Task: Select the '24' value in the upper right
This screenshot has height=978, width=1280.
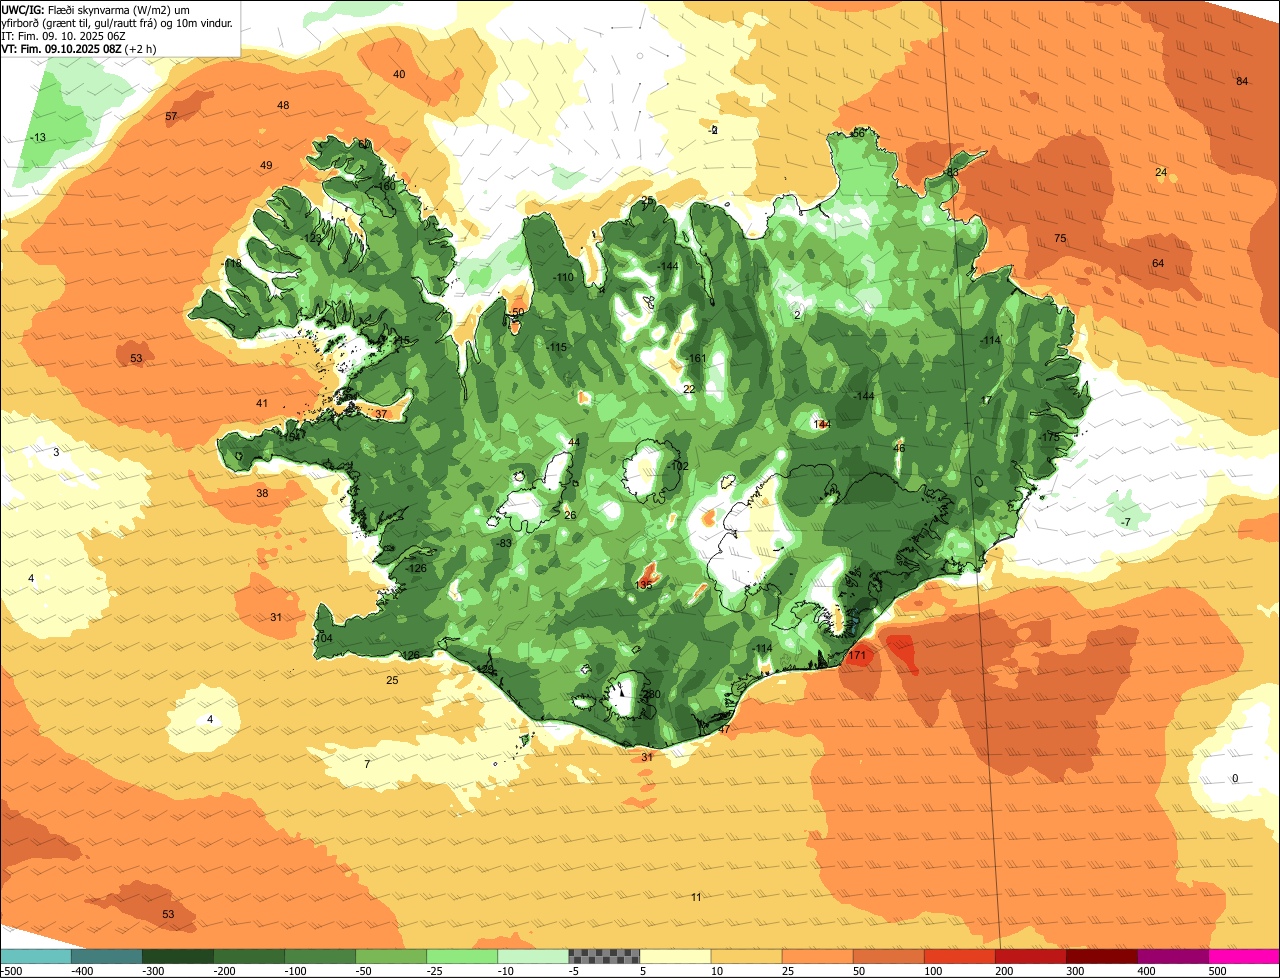Action: point(1161,172)
